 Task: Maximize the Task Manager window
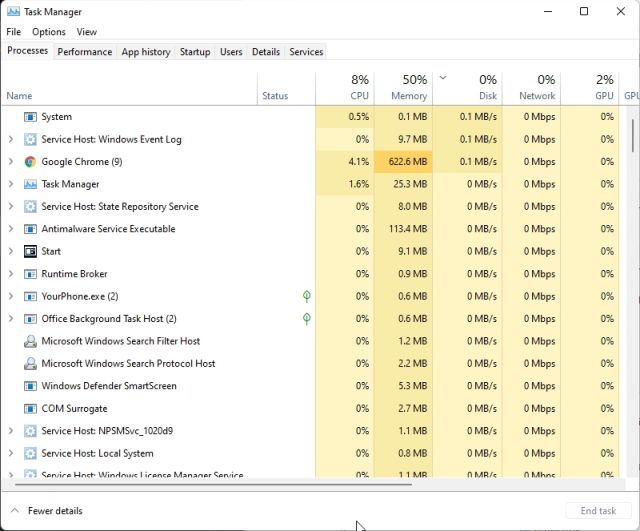click(x=584, y=11)
